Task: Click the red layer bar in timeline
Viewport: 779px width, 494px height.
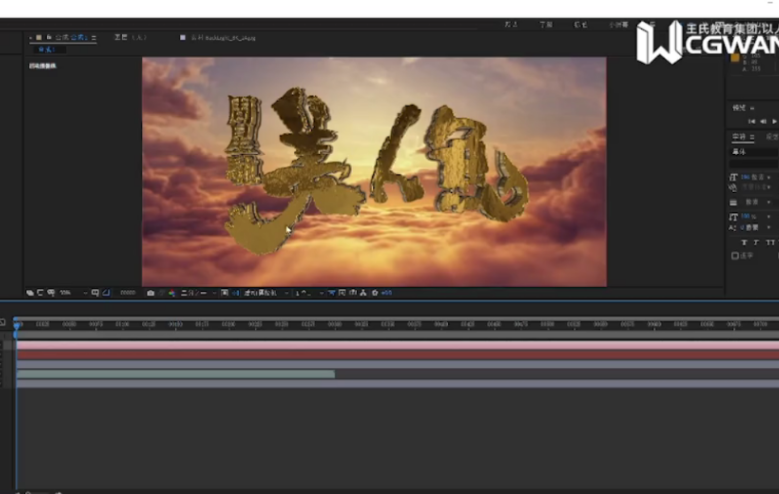Action: click(397, 355)
